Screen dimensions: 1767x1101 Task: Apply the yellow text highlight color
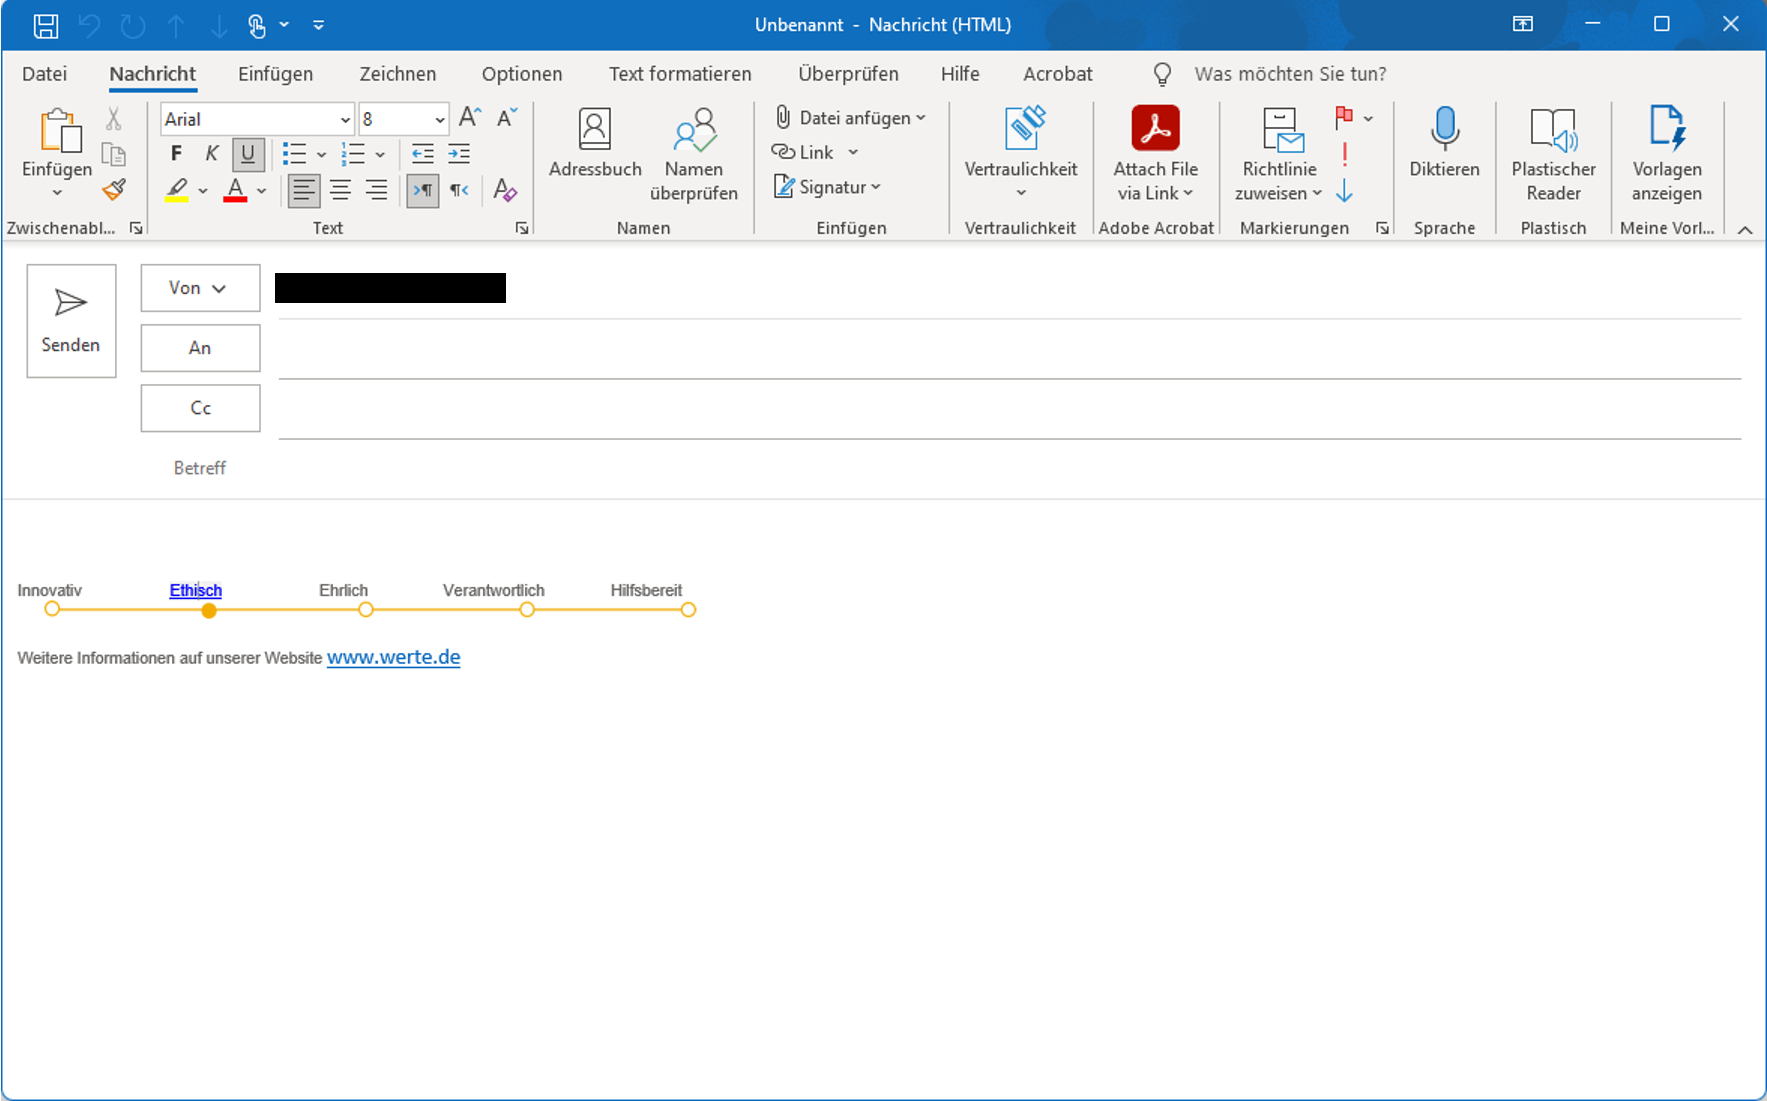coord(177,190)
